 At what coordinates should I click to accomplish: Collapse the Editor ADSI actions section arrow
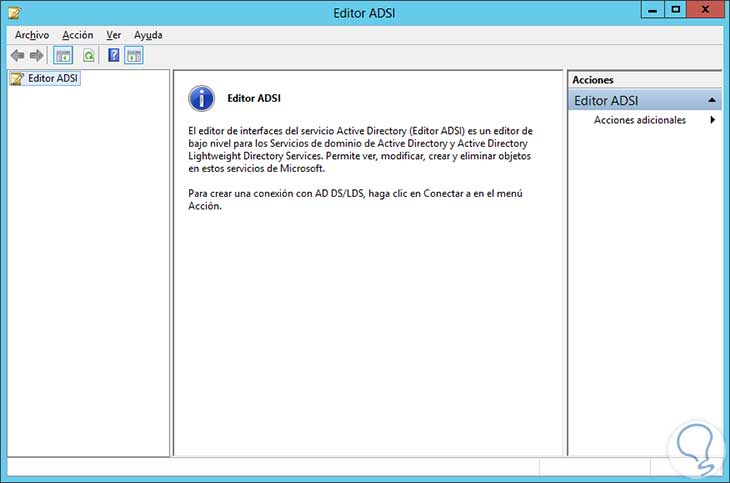712,100
